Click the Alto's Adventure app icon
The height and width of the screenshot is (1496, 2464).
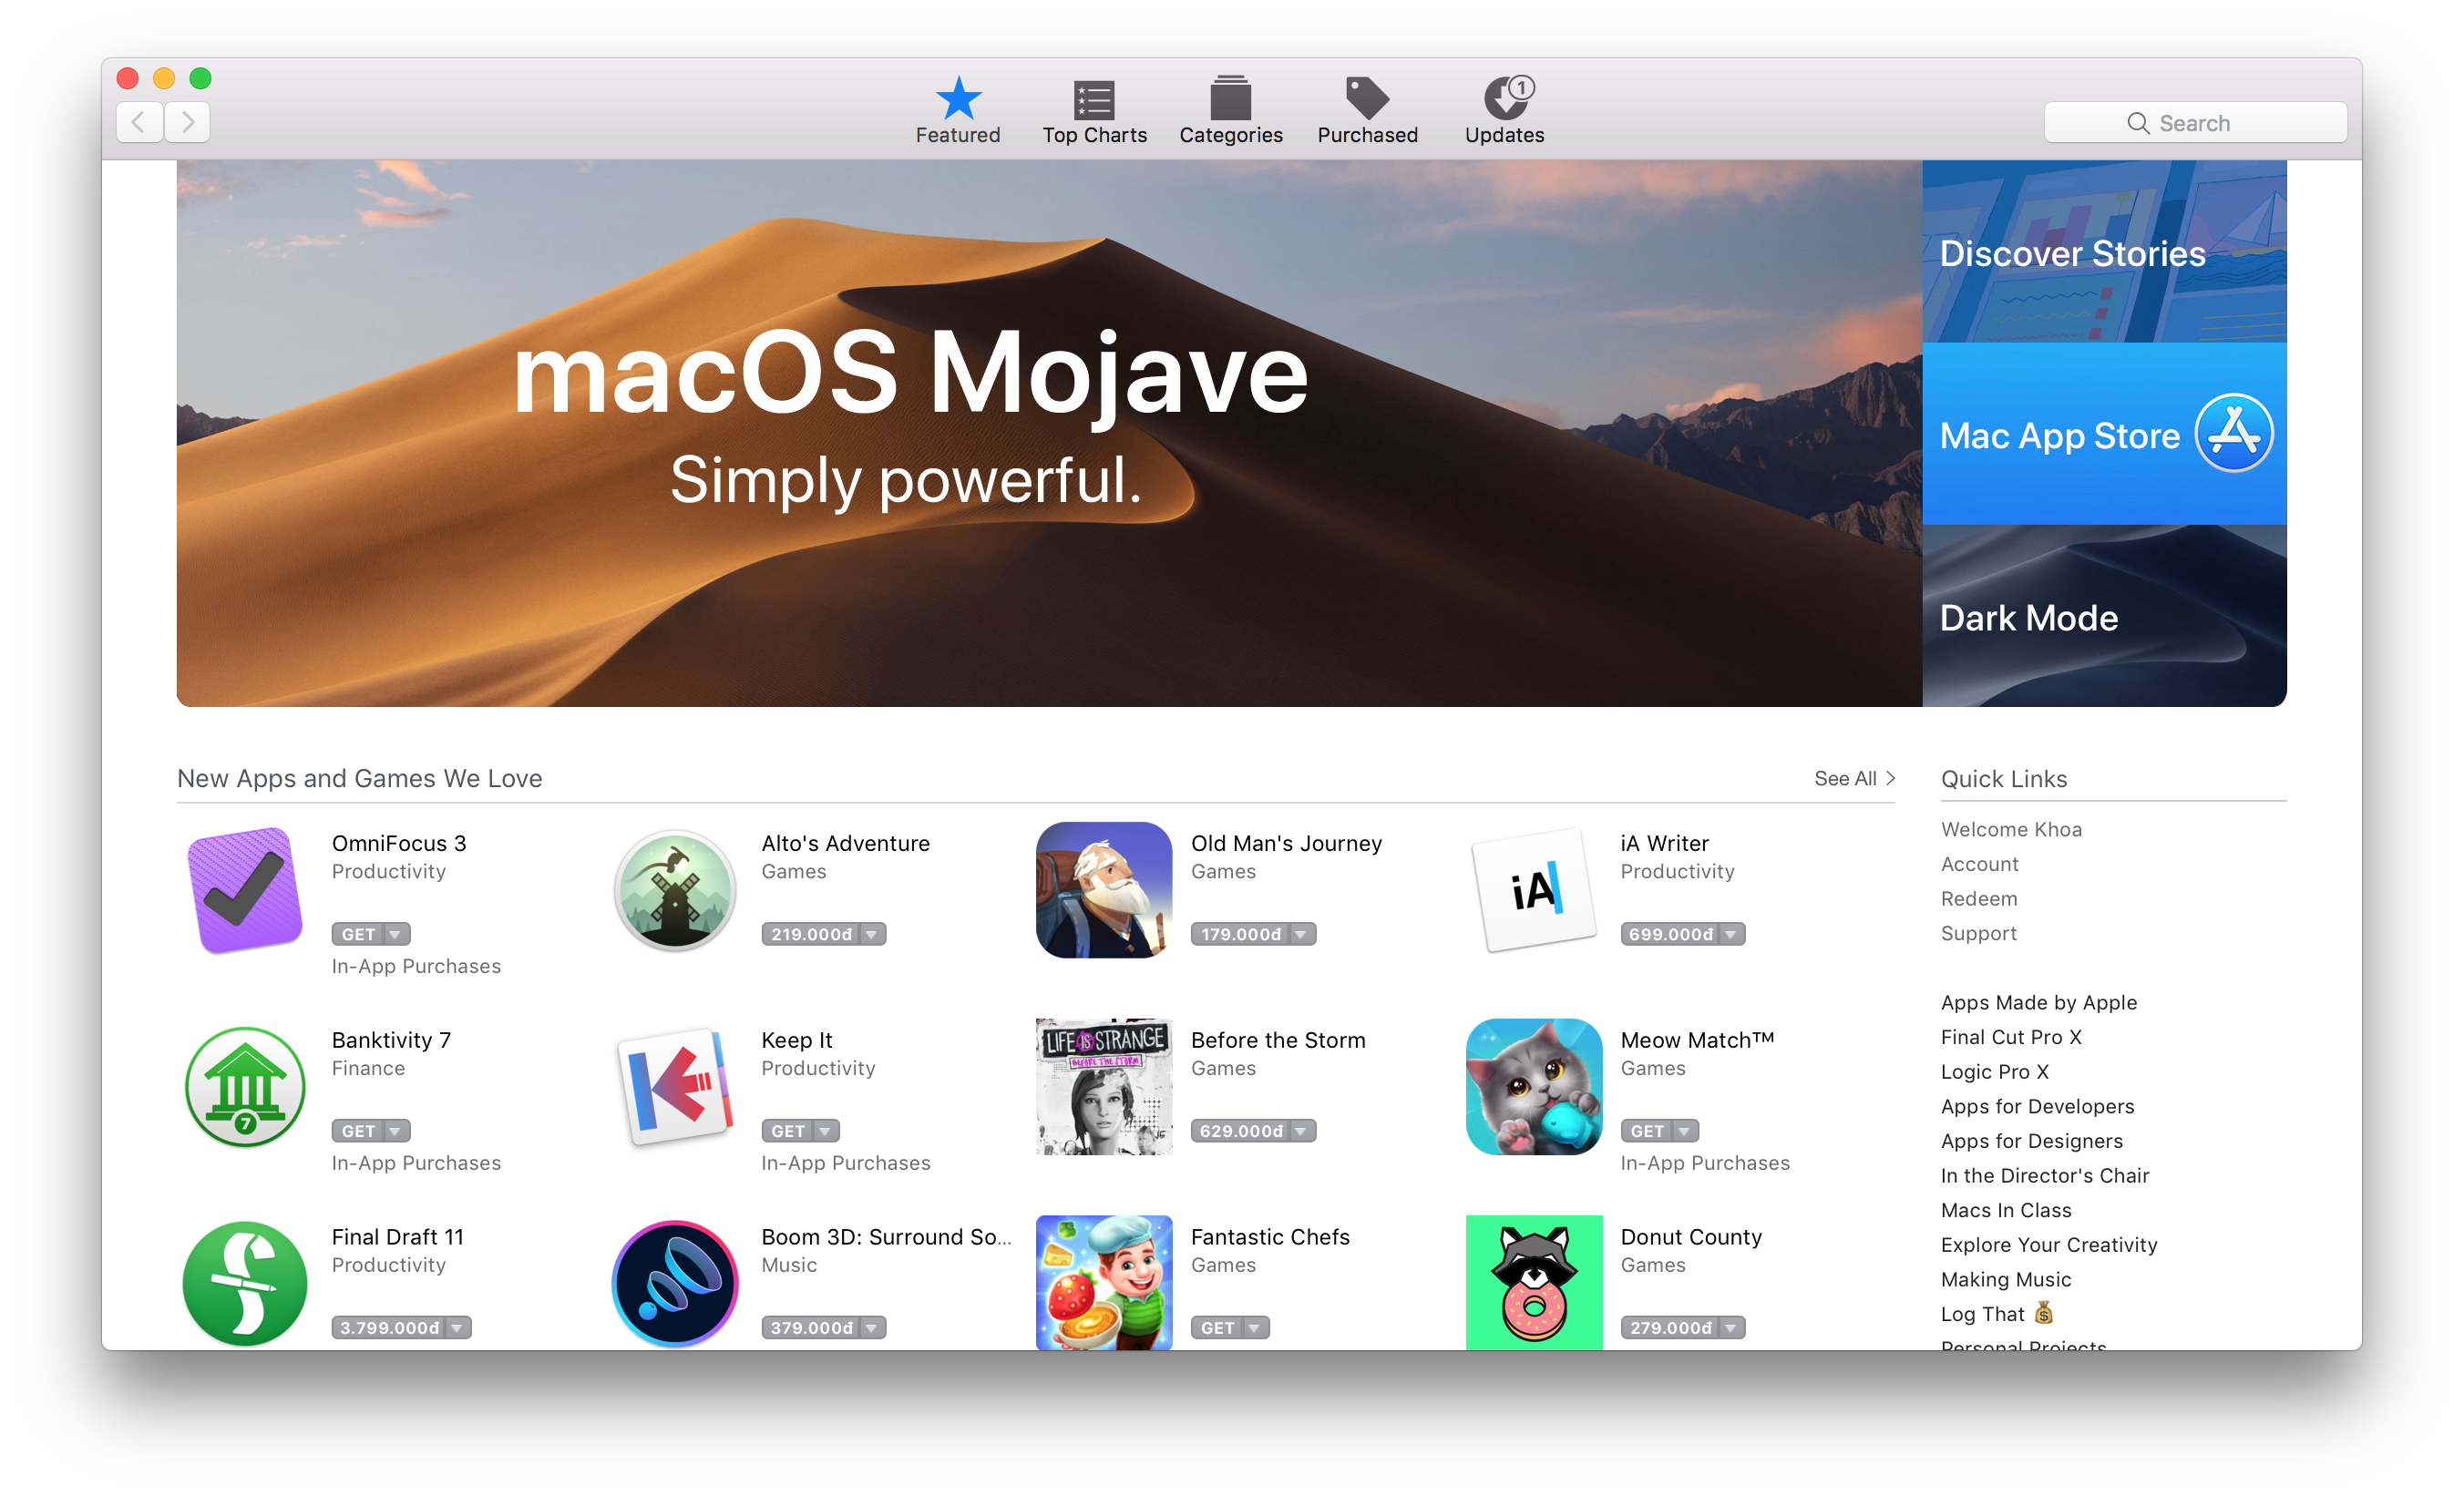click(x=675, y=890)
